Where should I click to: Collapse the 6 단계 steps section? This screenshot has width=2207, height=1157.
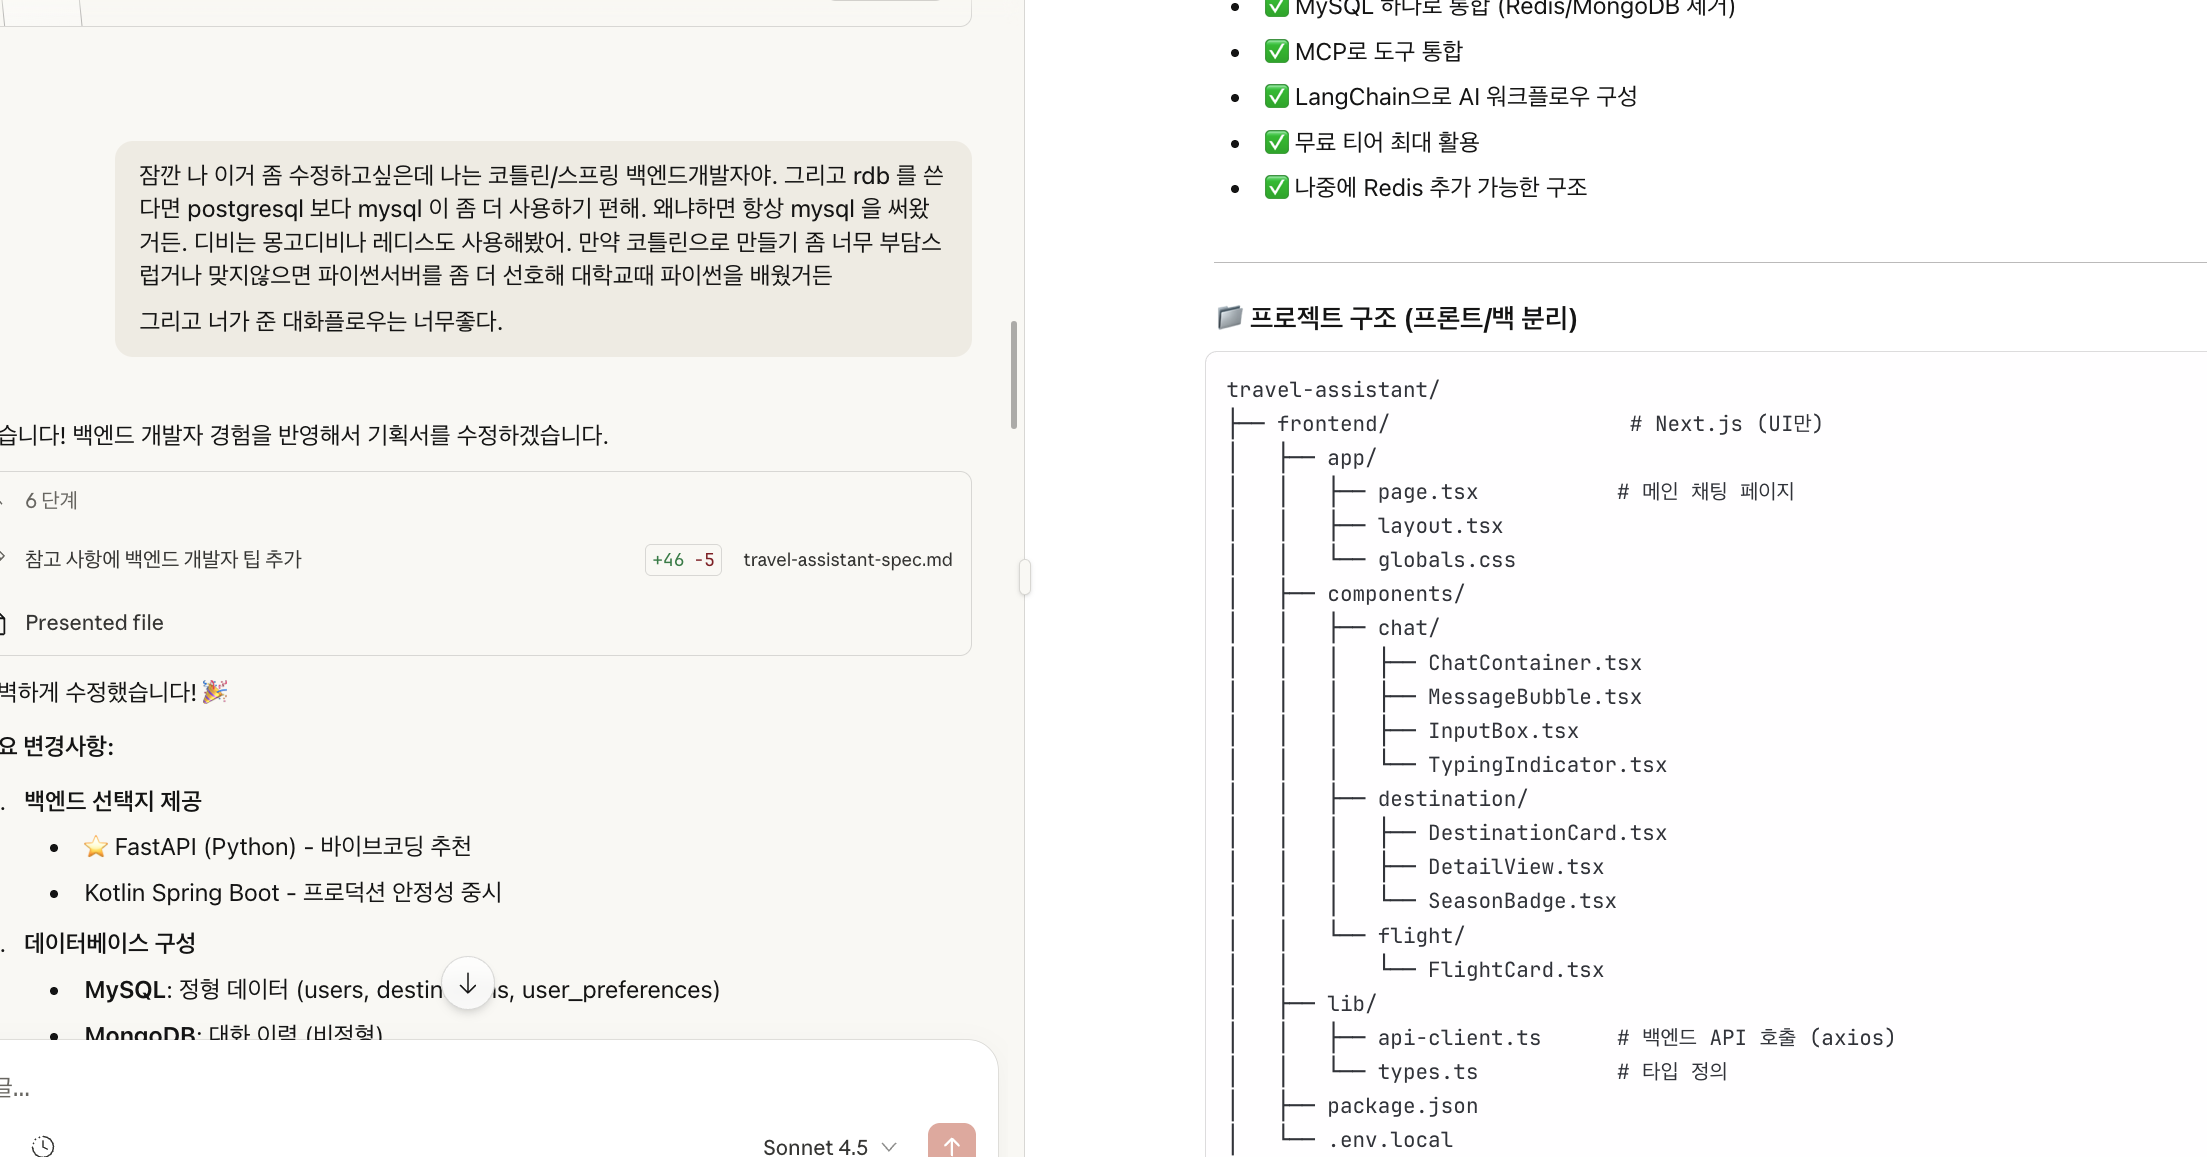click(50, 500)
